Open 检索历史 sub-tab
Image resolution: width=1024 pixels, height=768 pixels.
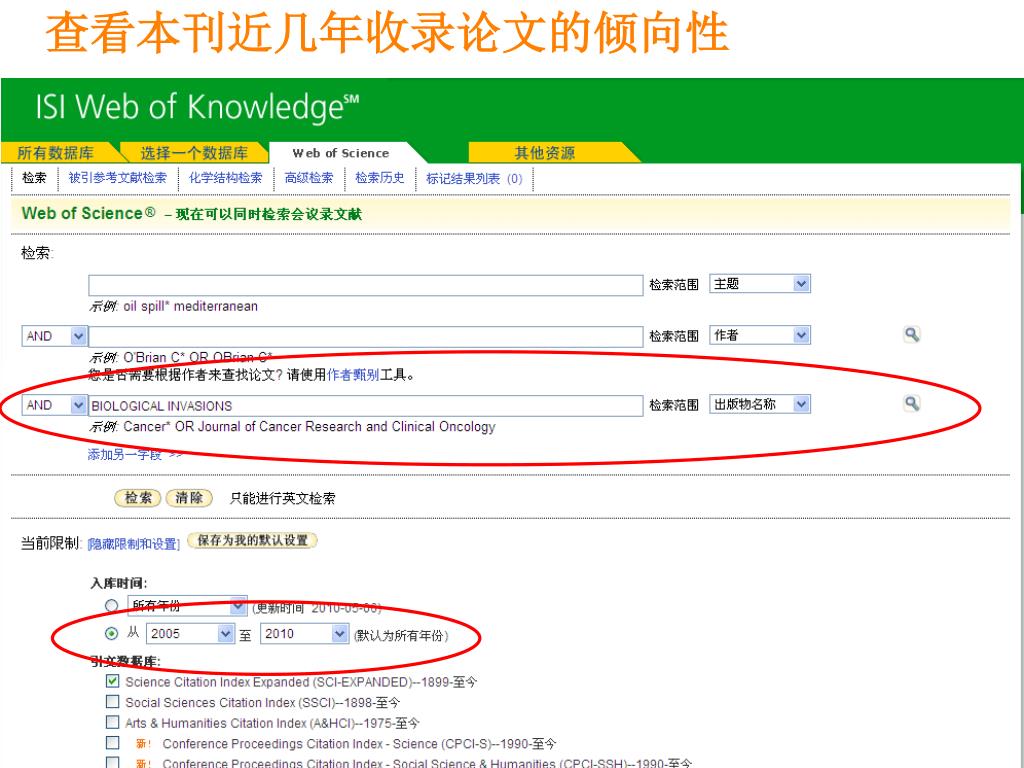pyautogui.click(x=379, y=178)
